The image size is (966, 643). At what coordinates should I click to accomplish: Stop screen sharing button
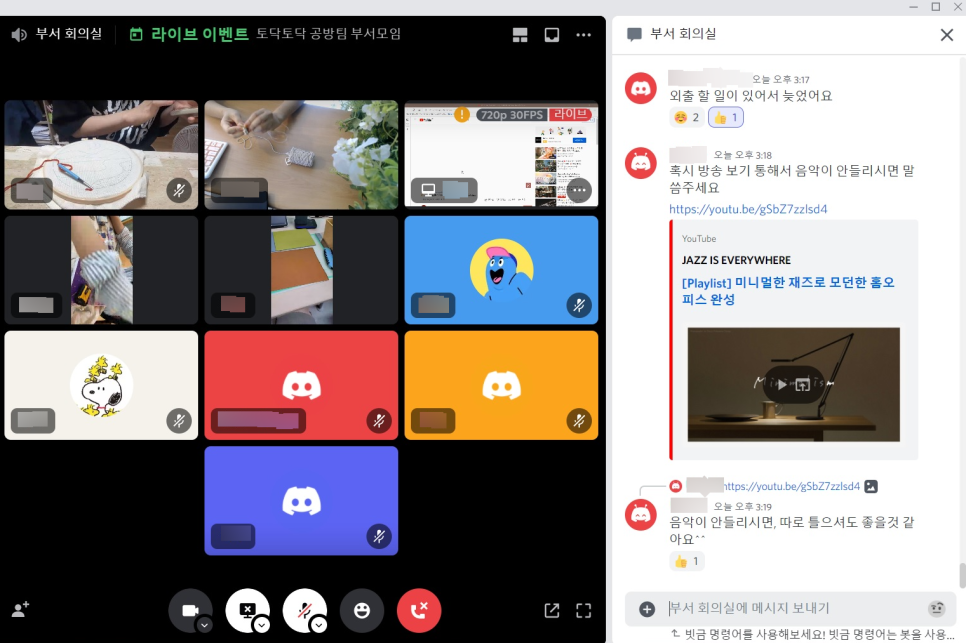coord(247,610)
